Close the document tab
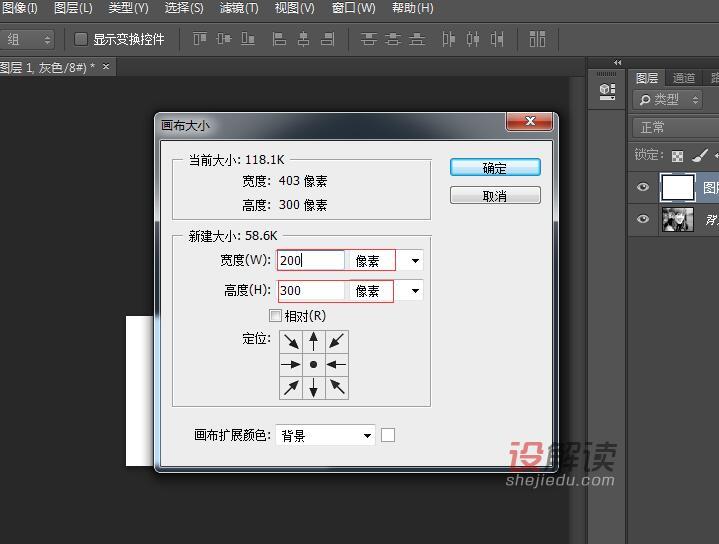 click(x=106, y=67)
